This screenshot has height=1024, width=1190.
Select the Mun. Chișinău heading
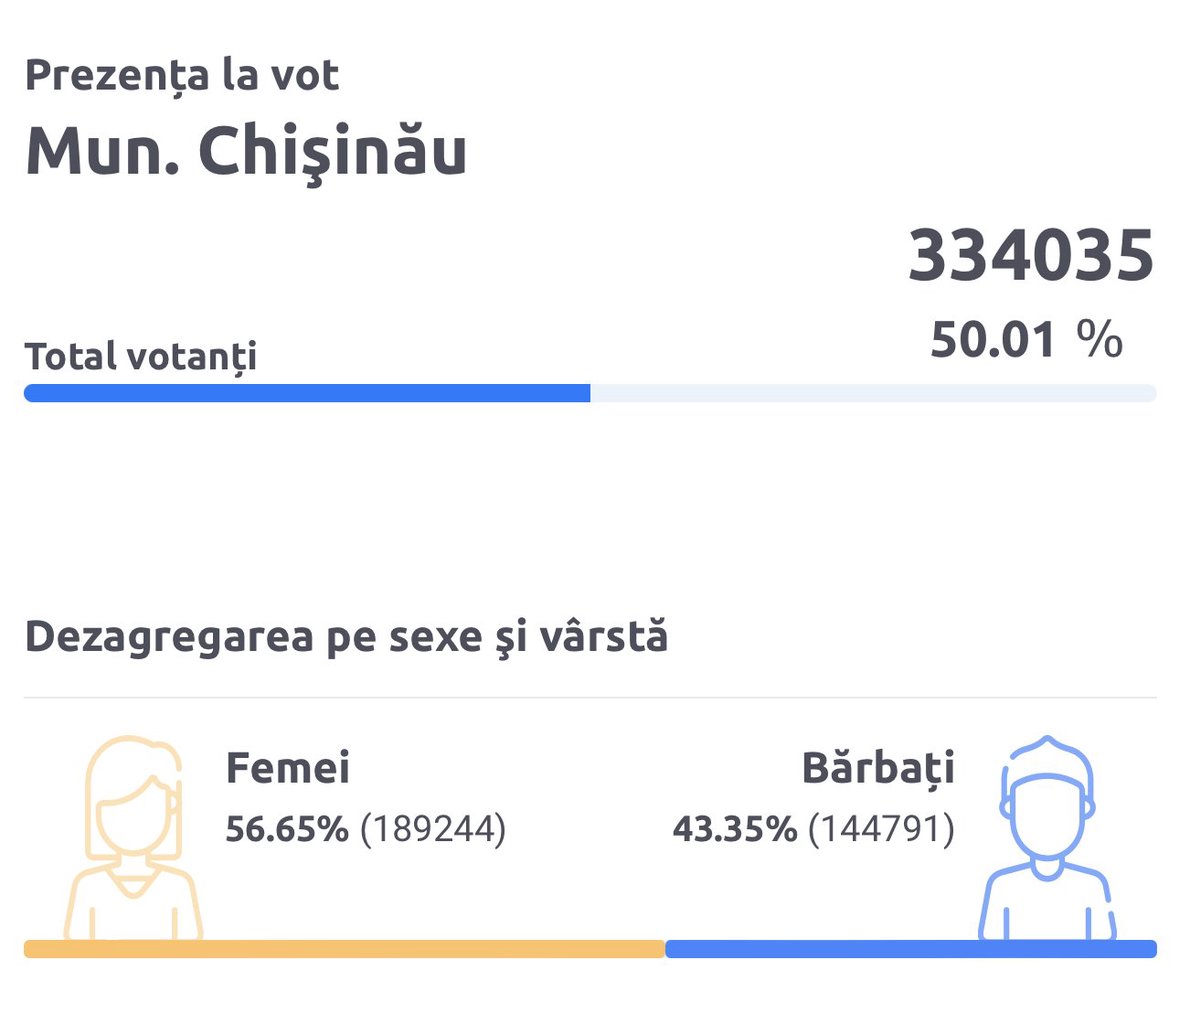pyautogui.click(x=246, y=152)
